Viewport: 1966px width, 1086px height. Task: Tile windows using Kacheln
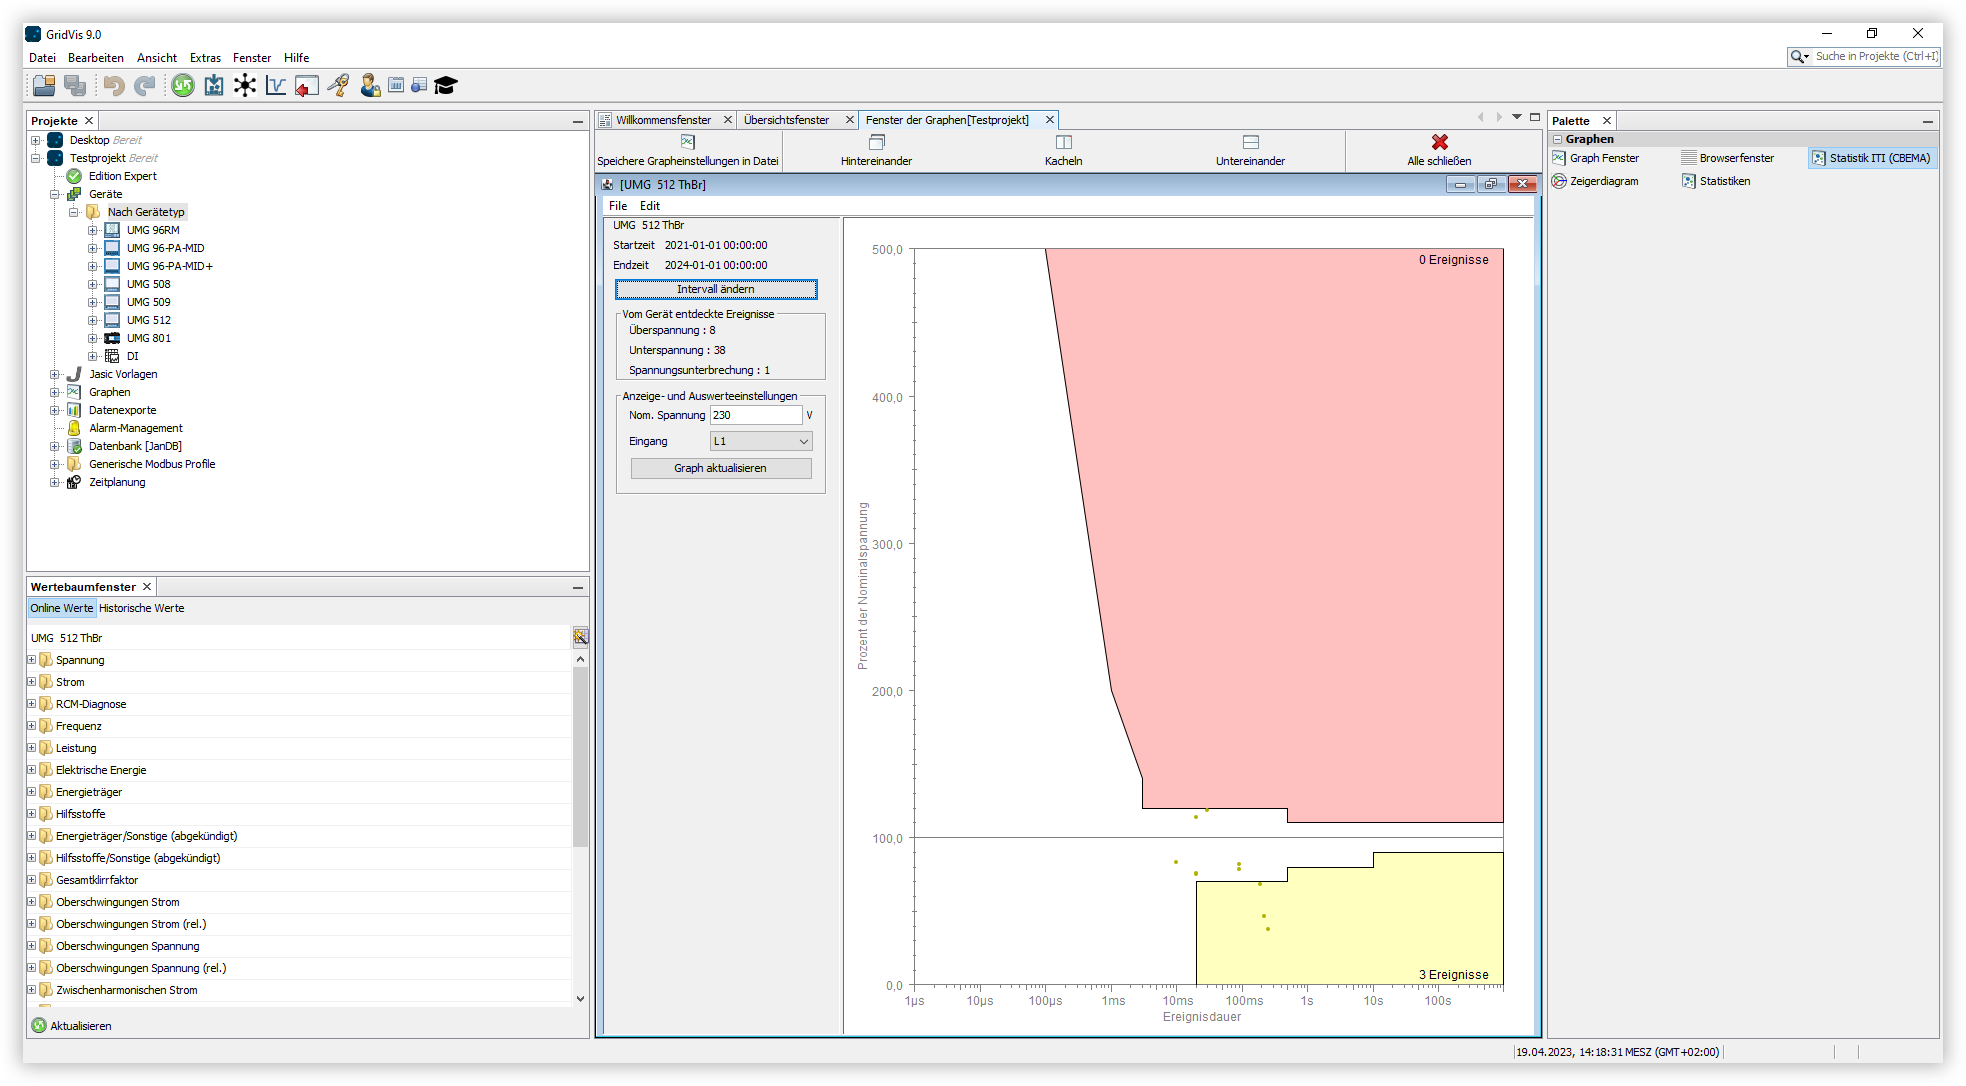click(1064, 151)
